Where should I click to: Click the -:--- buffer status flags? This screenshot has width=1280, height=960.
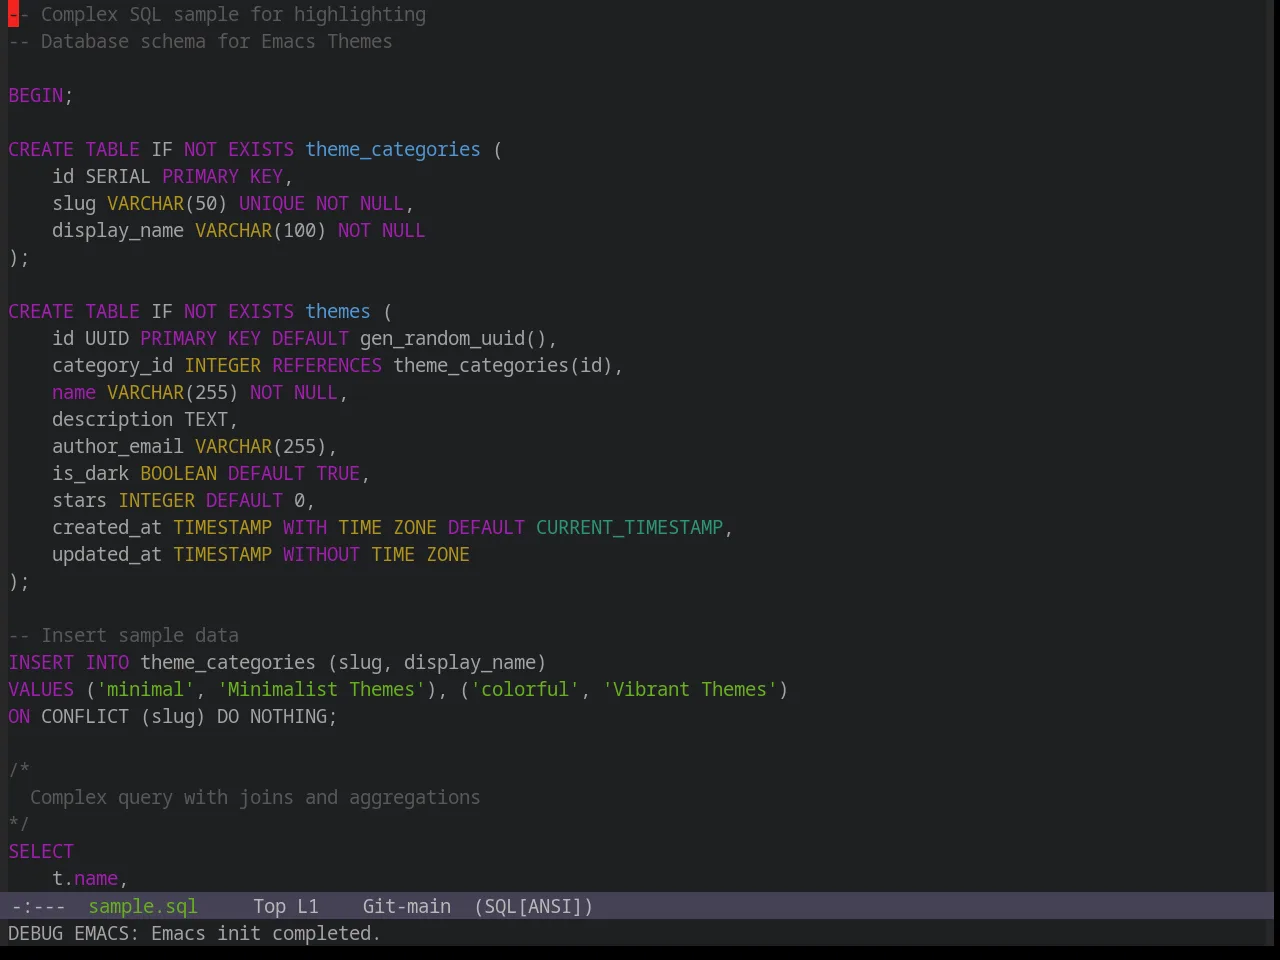38,906
